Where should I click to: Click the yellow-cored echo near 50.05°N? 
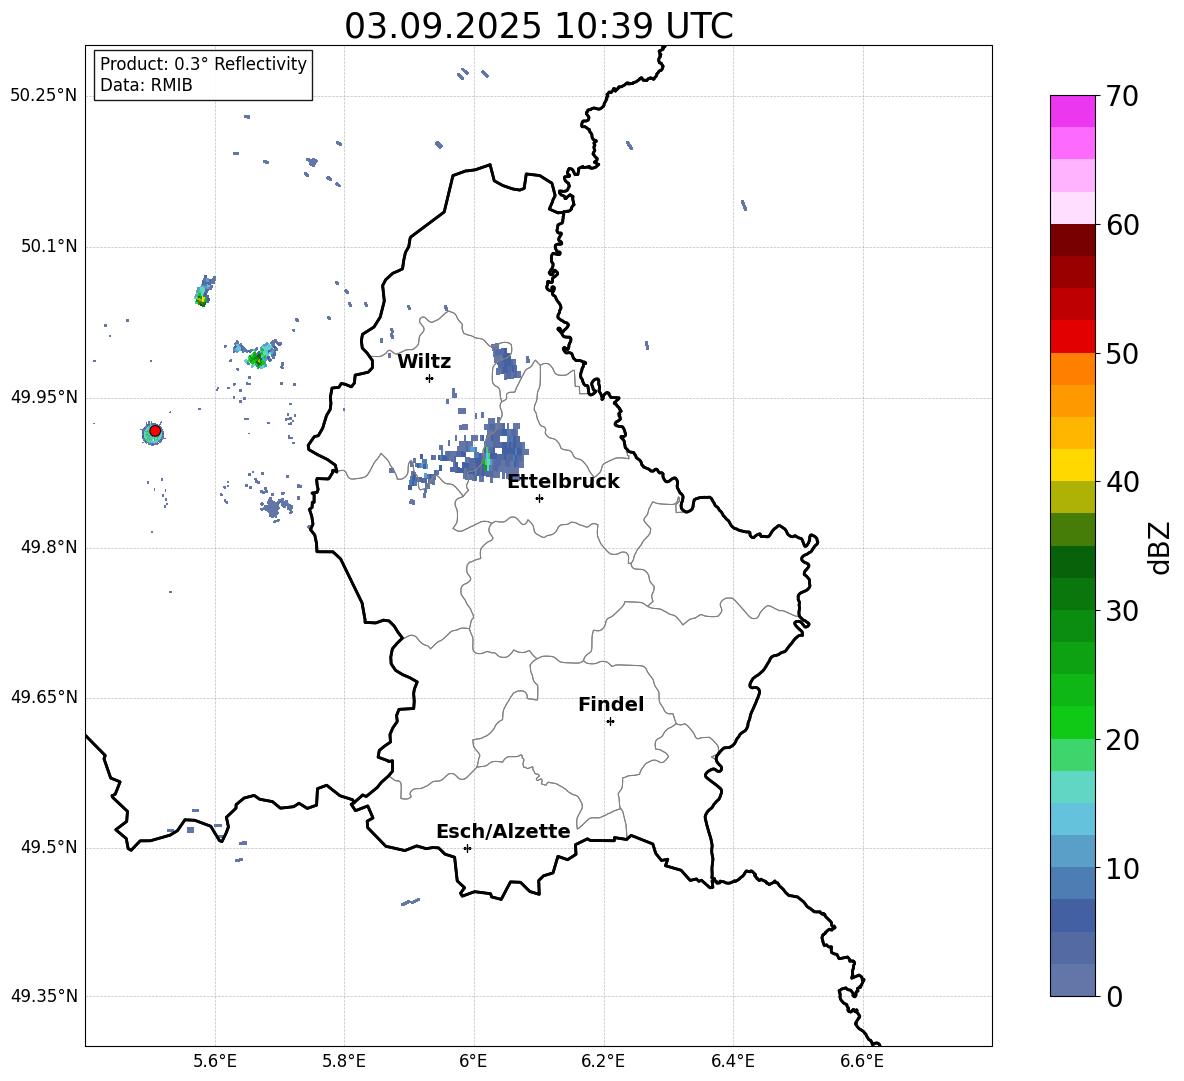[x=204, y=291]
